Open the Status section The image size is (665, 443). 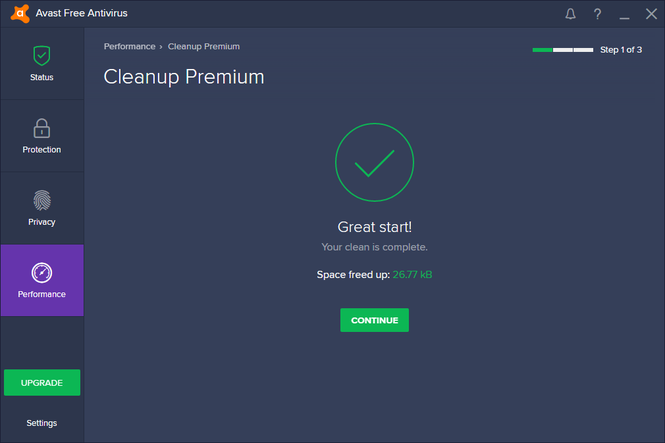42,64
